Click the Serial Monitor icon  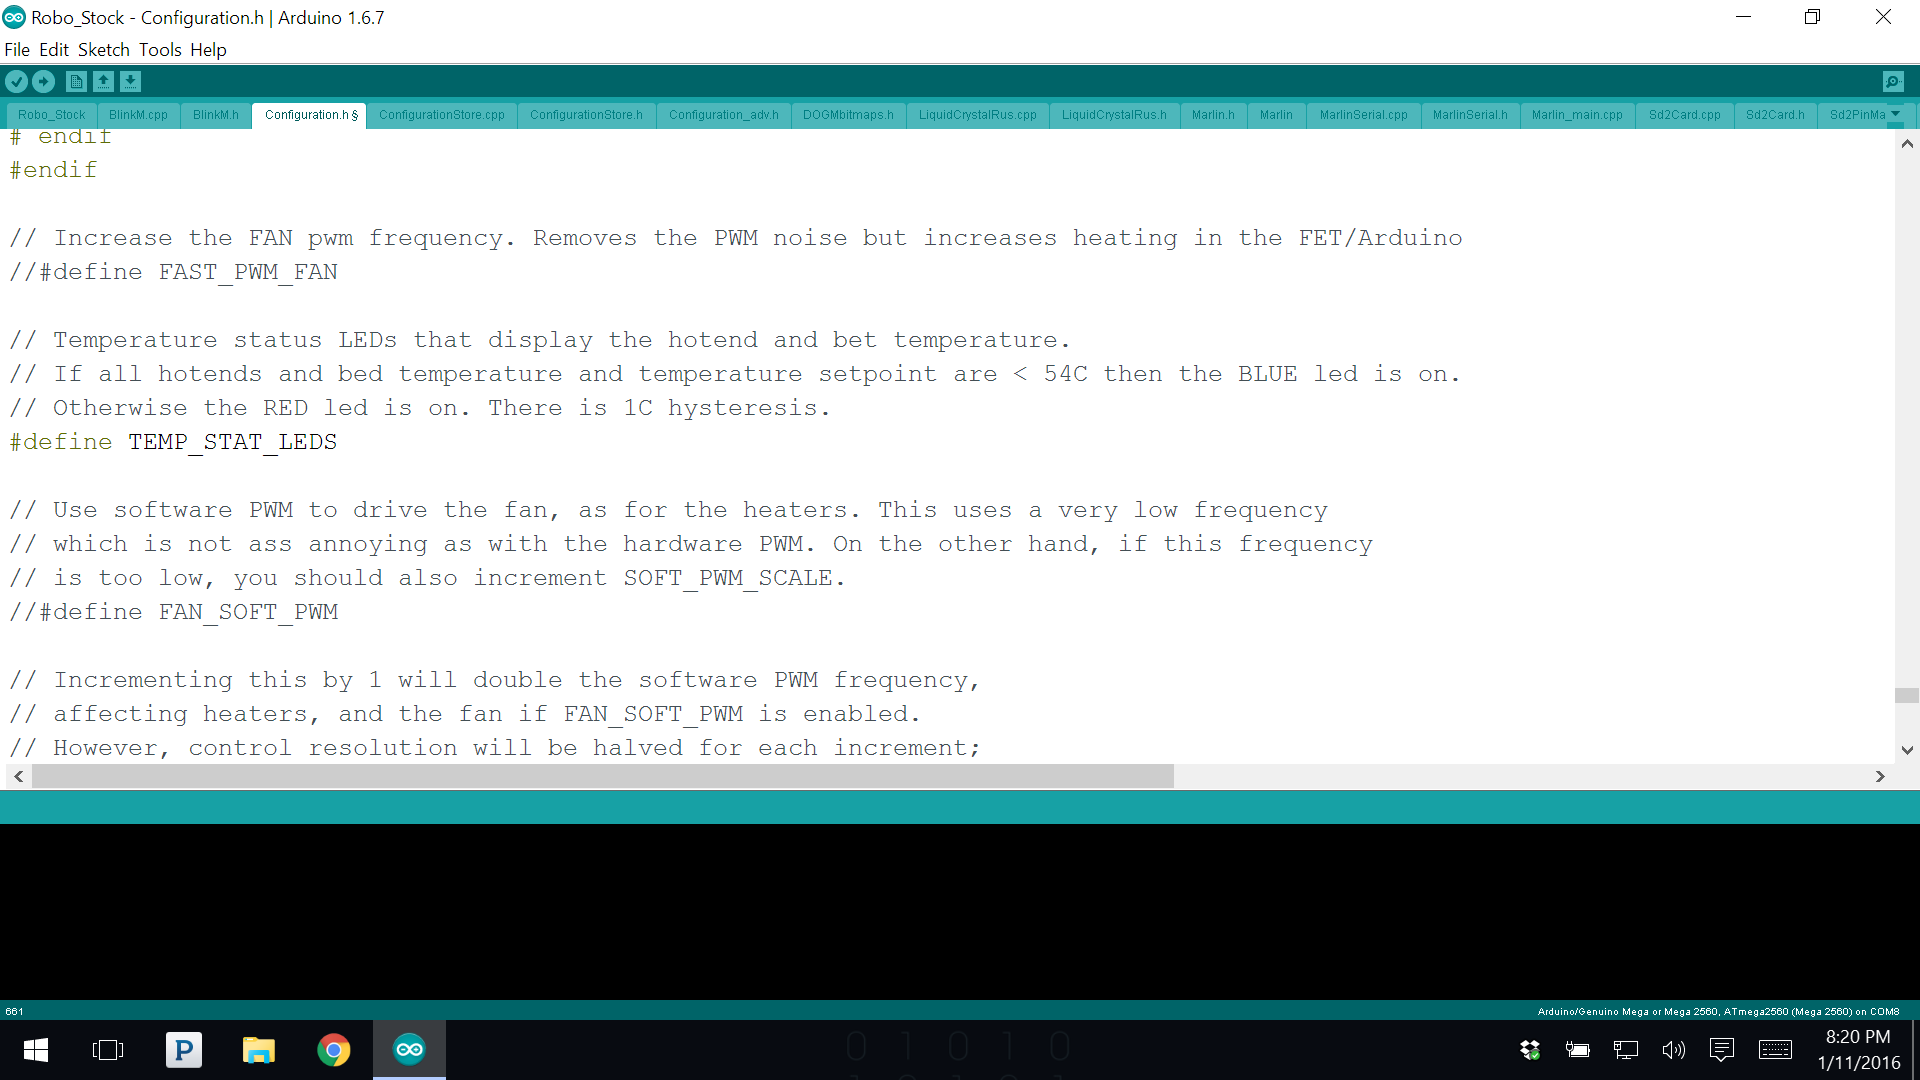[x=1894, y=82]
